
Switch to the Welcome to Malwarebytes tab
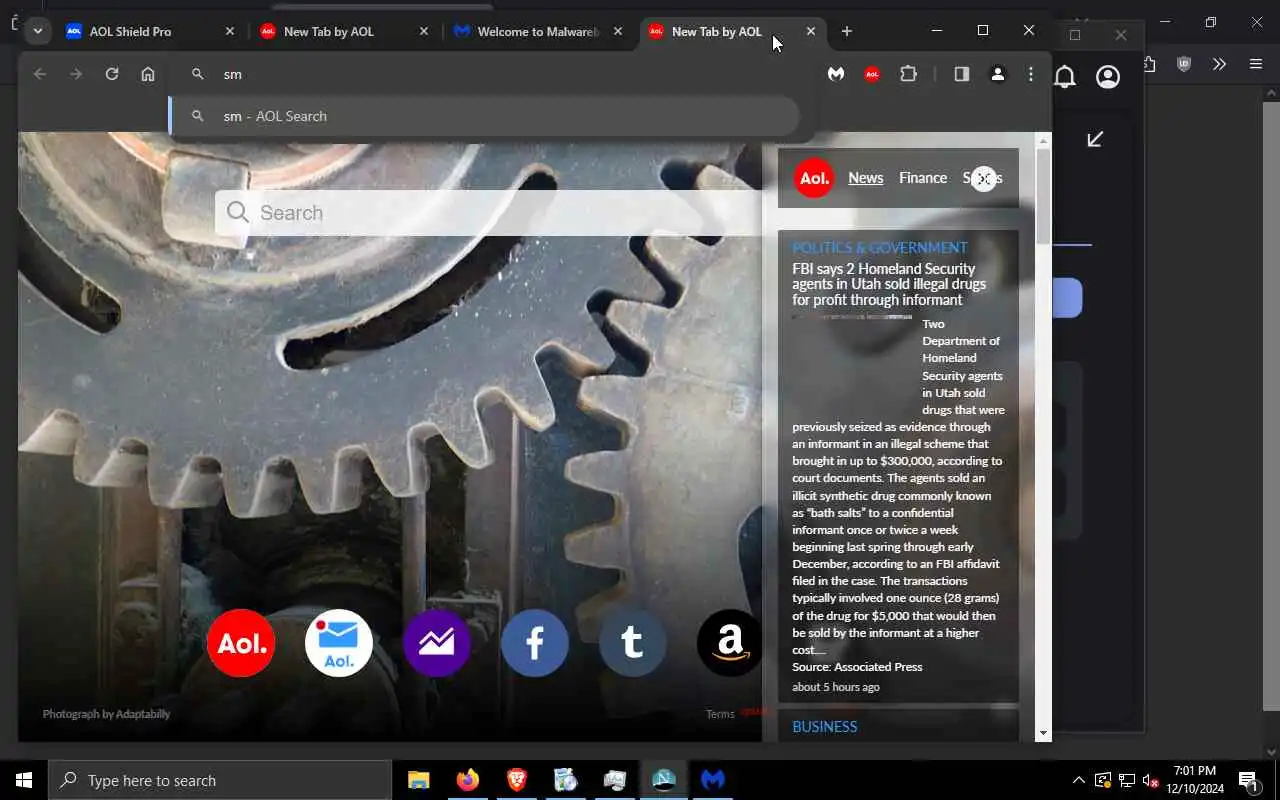pyautogui.click(x=538, y=31)
